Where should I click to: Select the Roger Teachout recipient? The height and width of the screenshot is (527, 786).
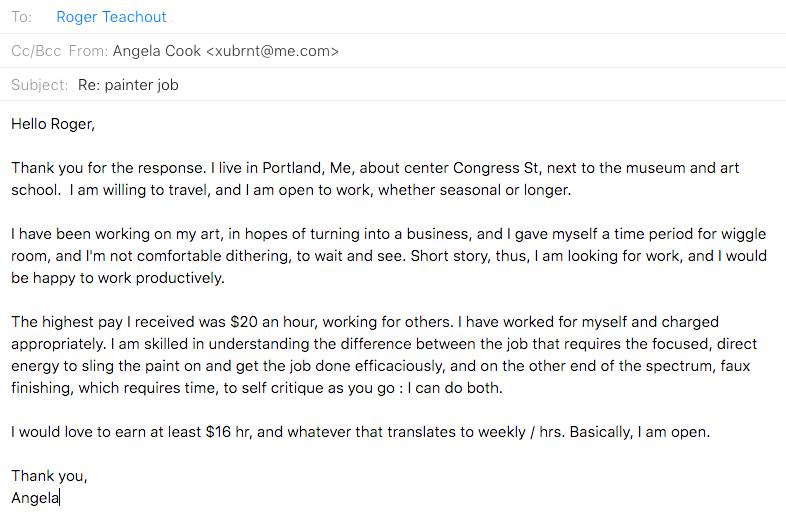pyautogui.click(x=111, y=17)
